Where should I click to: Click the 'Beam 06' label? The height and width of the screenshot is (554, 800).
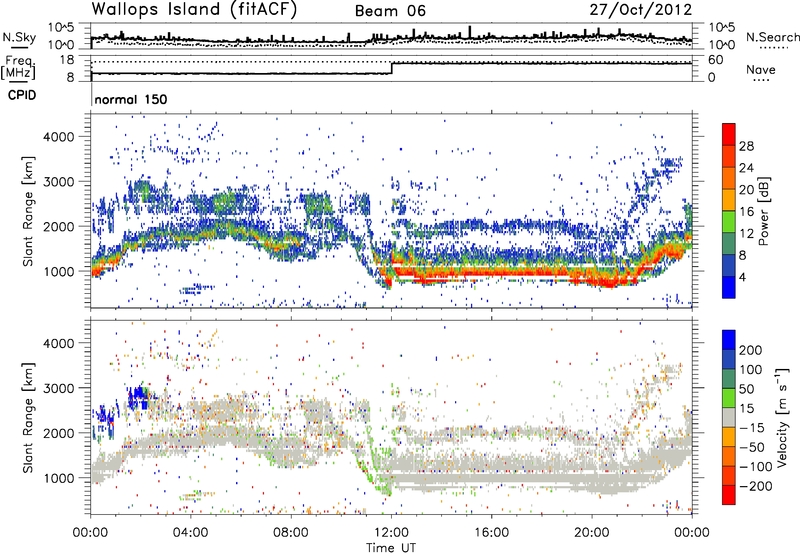click(x=390, y=11)
